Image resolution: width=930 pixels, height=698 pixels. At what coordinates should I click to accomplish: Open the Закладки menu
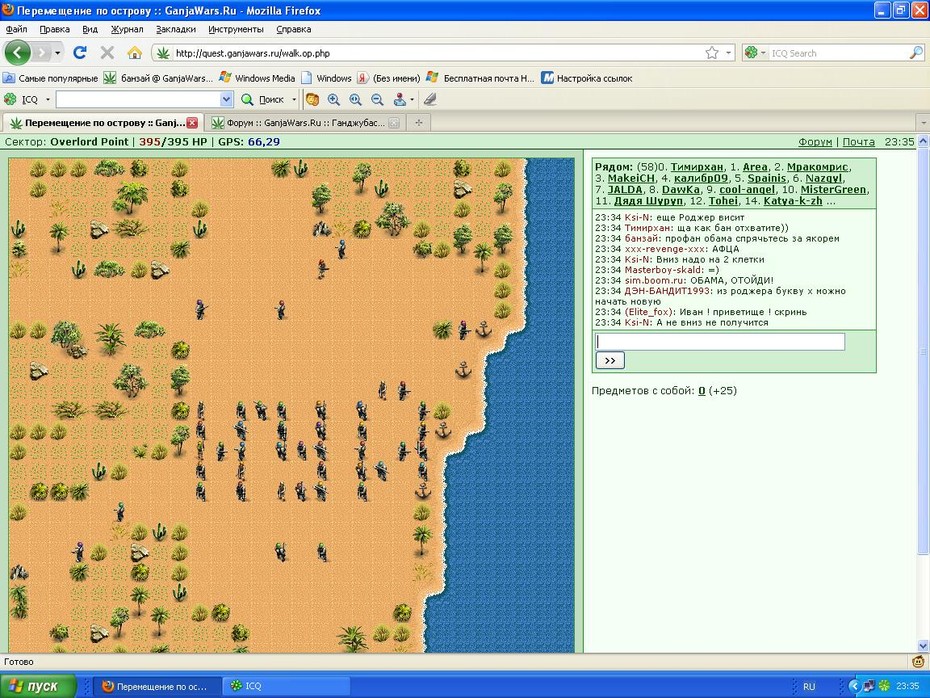click(x=176, y=29)
